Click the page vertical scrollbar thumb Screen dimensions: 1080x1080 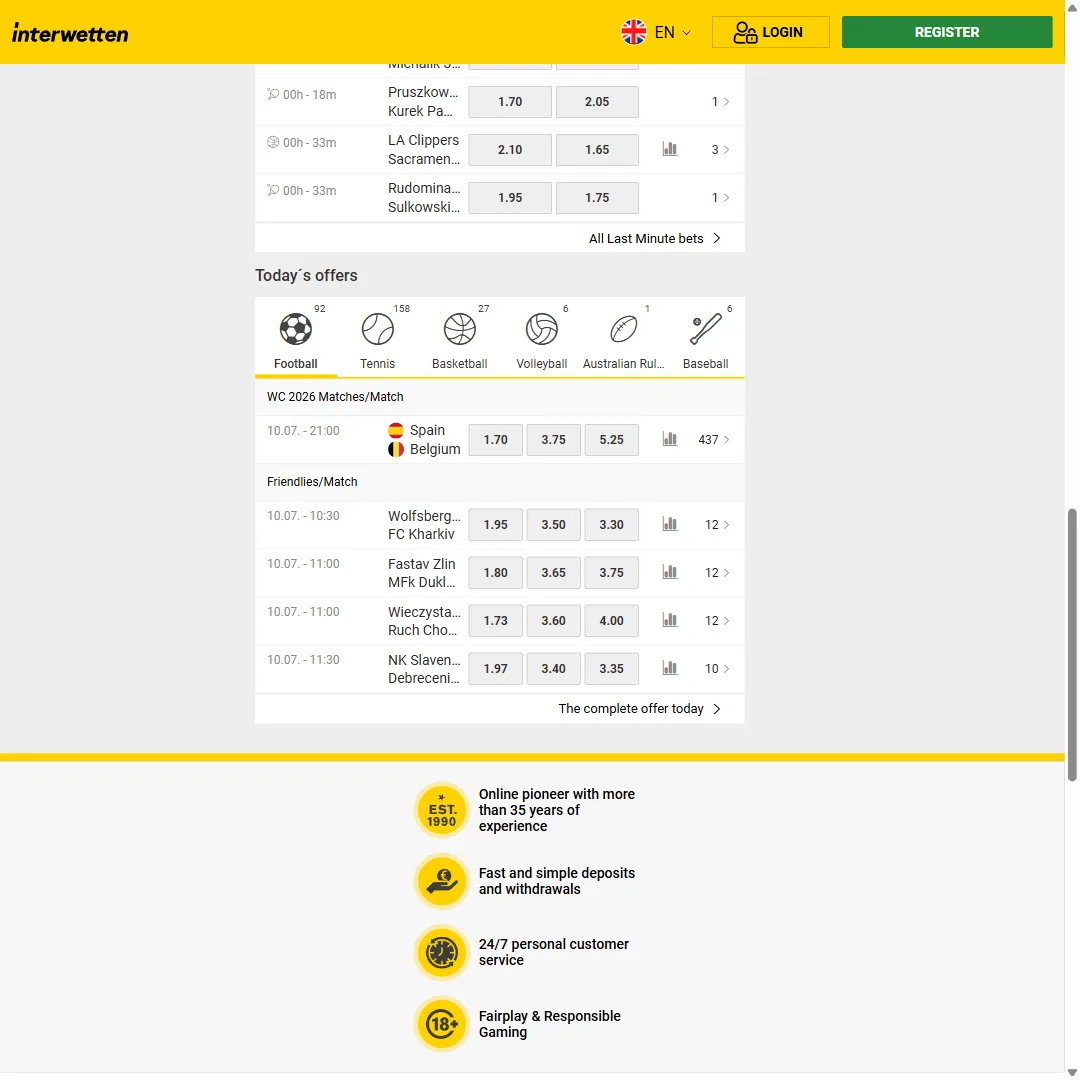[1072, 645]
